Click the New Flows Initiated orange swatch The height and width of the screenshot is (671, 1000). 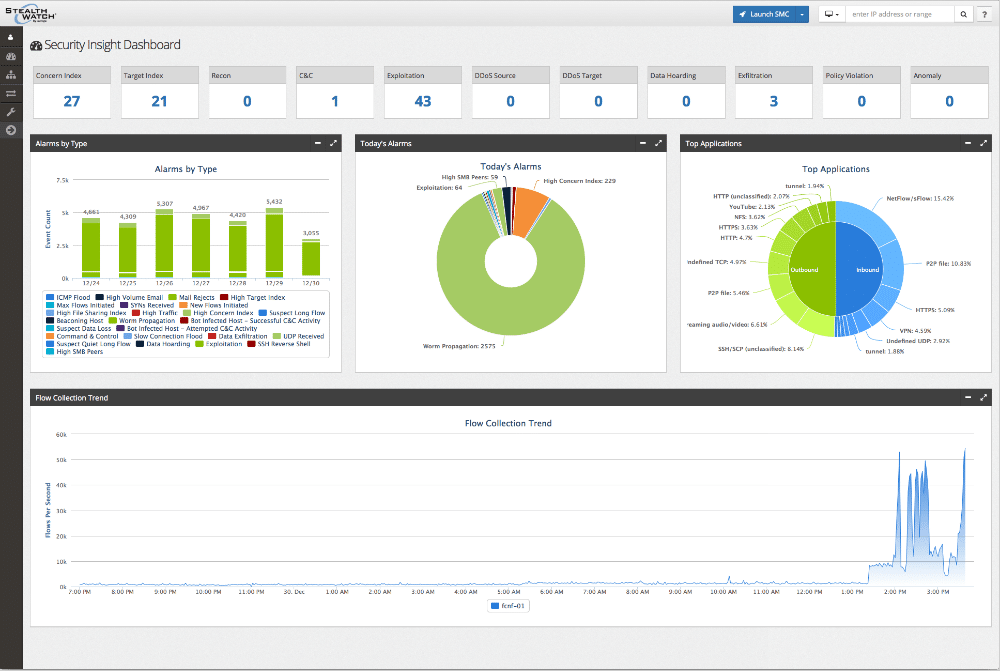coord(184,305)
